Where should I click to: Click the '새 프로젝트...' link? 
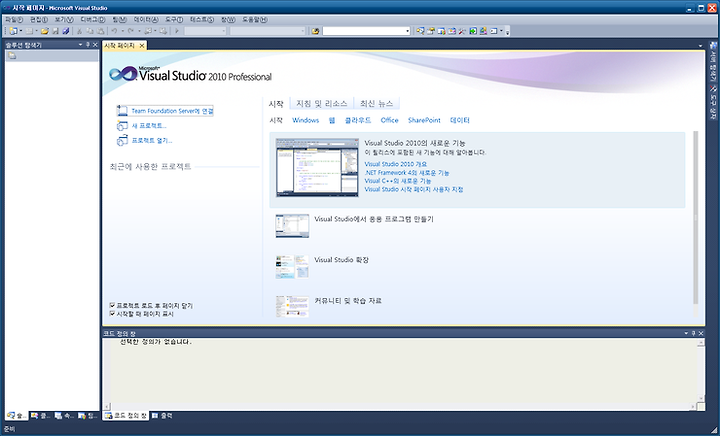(149, 125)
